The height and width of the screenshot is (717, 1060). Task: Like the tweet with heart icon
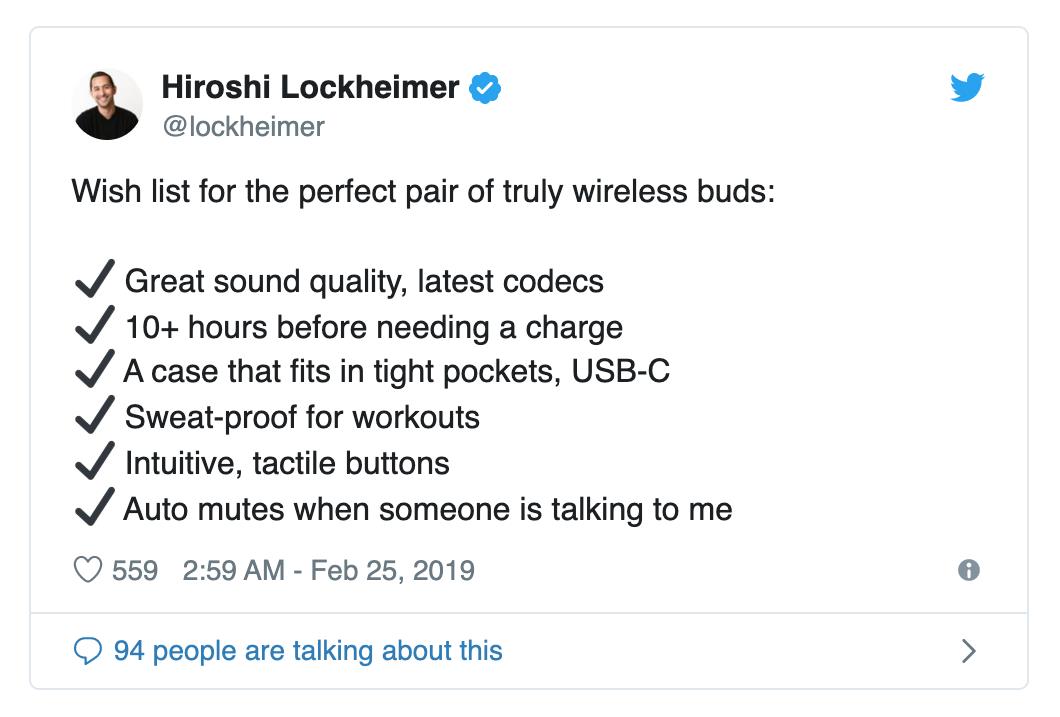[89, 570]
